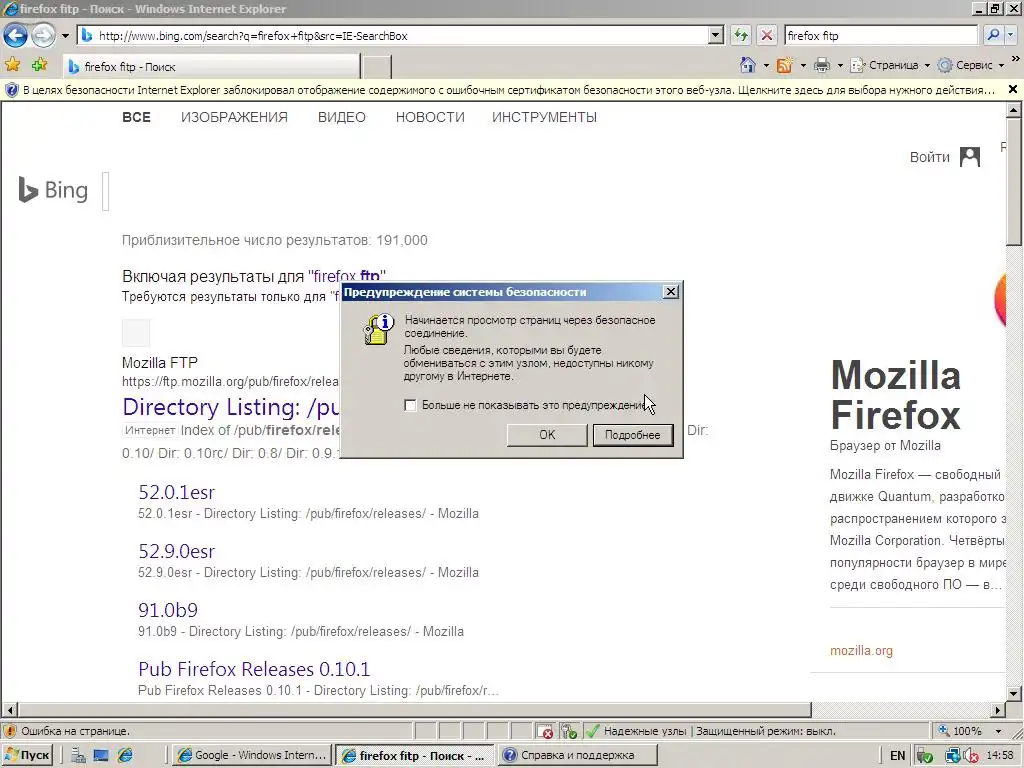Screen dimensions: 1024x768
Task: Expand the address bar history dropdown
Action: tap(716, 36)
